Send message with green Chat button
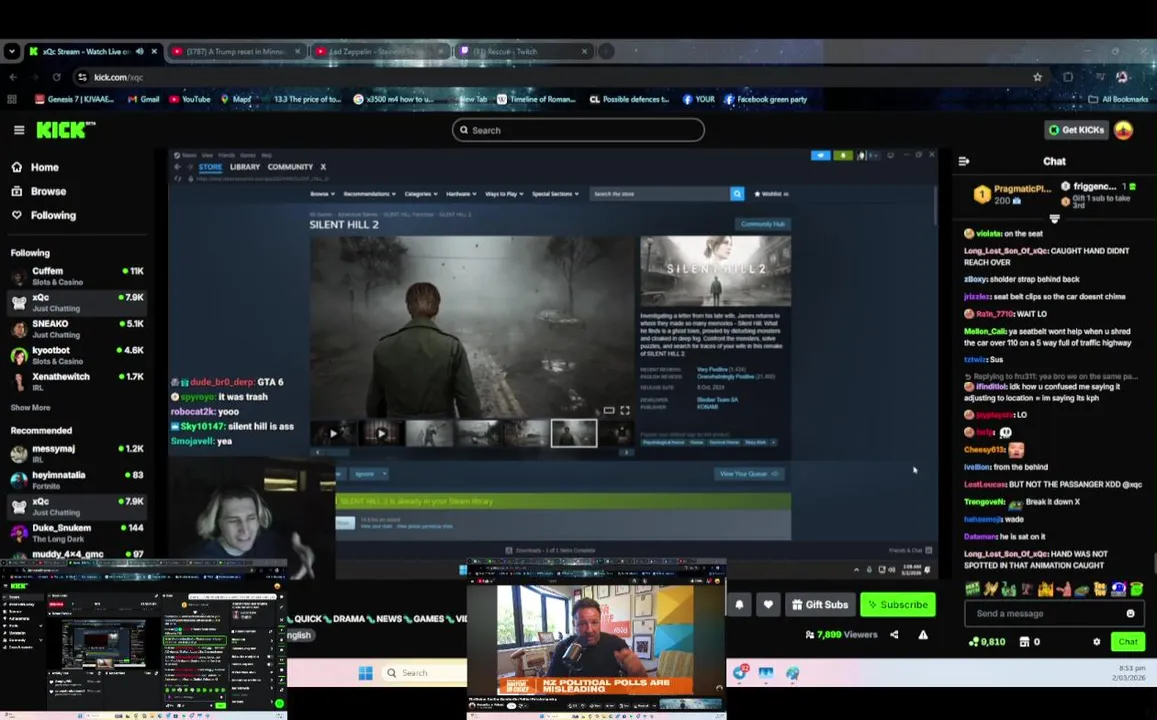The width and height of the screenshot is (1157, 720). tap(1127, 642)
